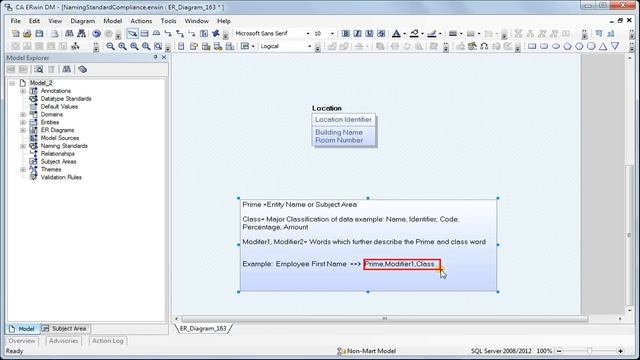Click the Triangle shape tool
The image size is (640, 360).
(603, 46)
